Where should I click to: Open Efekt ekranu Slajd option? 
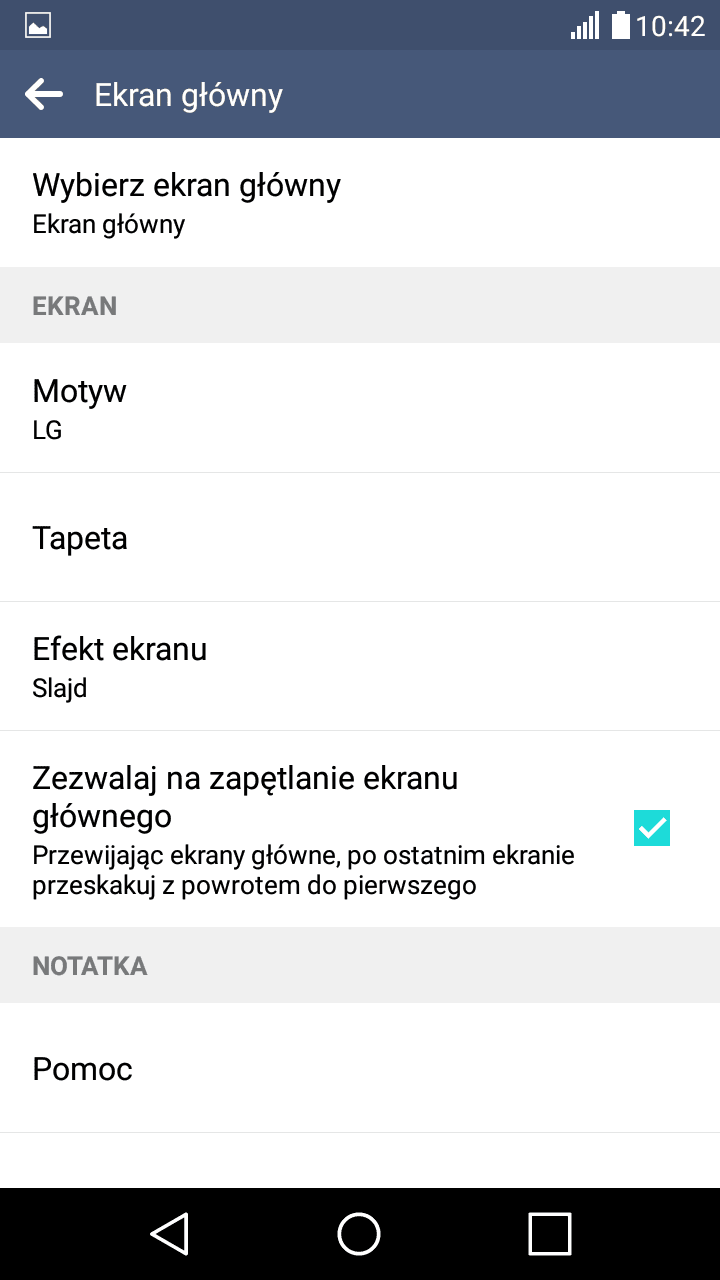(x=360, y=666)
